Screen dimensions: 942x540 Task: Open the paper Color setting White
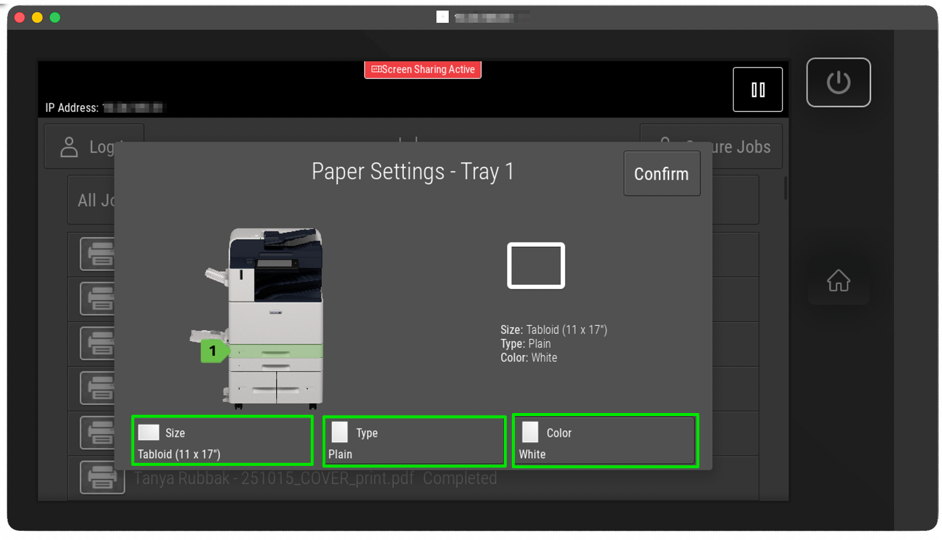point(606,440)
